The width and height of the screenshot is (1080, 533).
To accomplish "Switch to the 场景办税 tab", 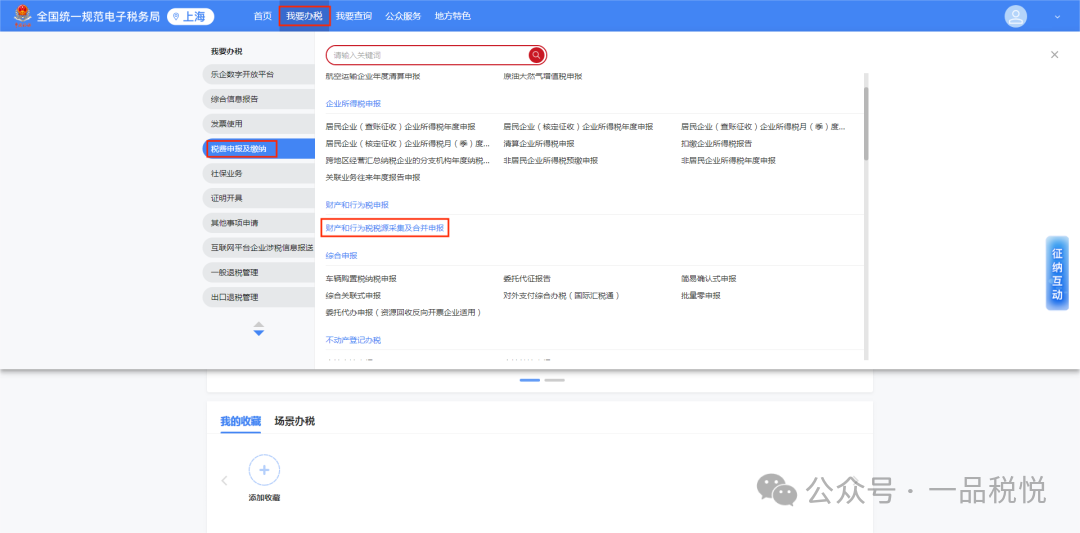I will (x=294, y=421).
